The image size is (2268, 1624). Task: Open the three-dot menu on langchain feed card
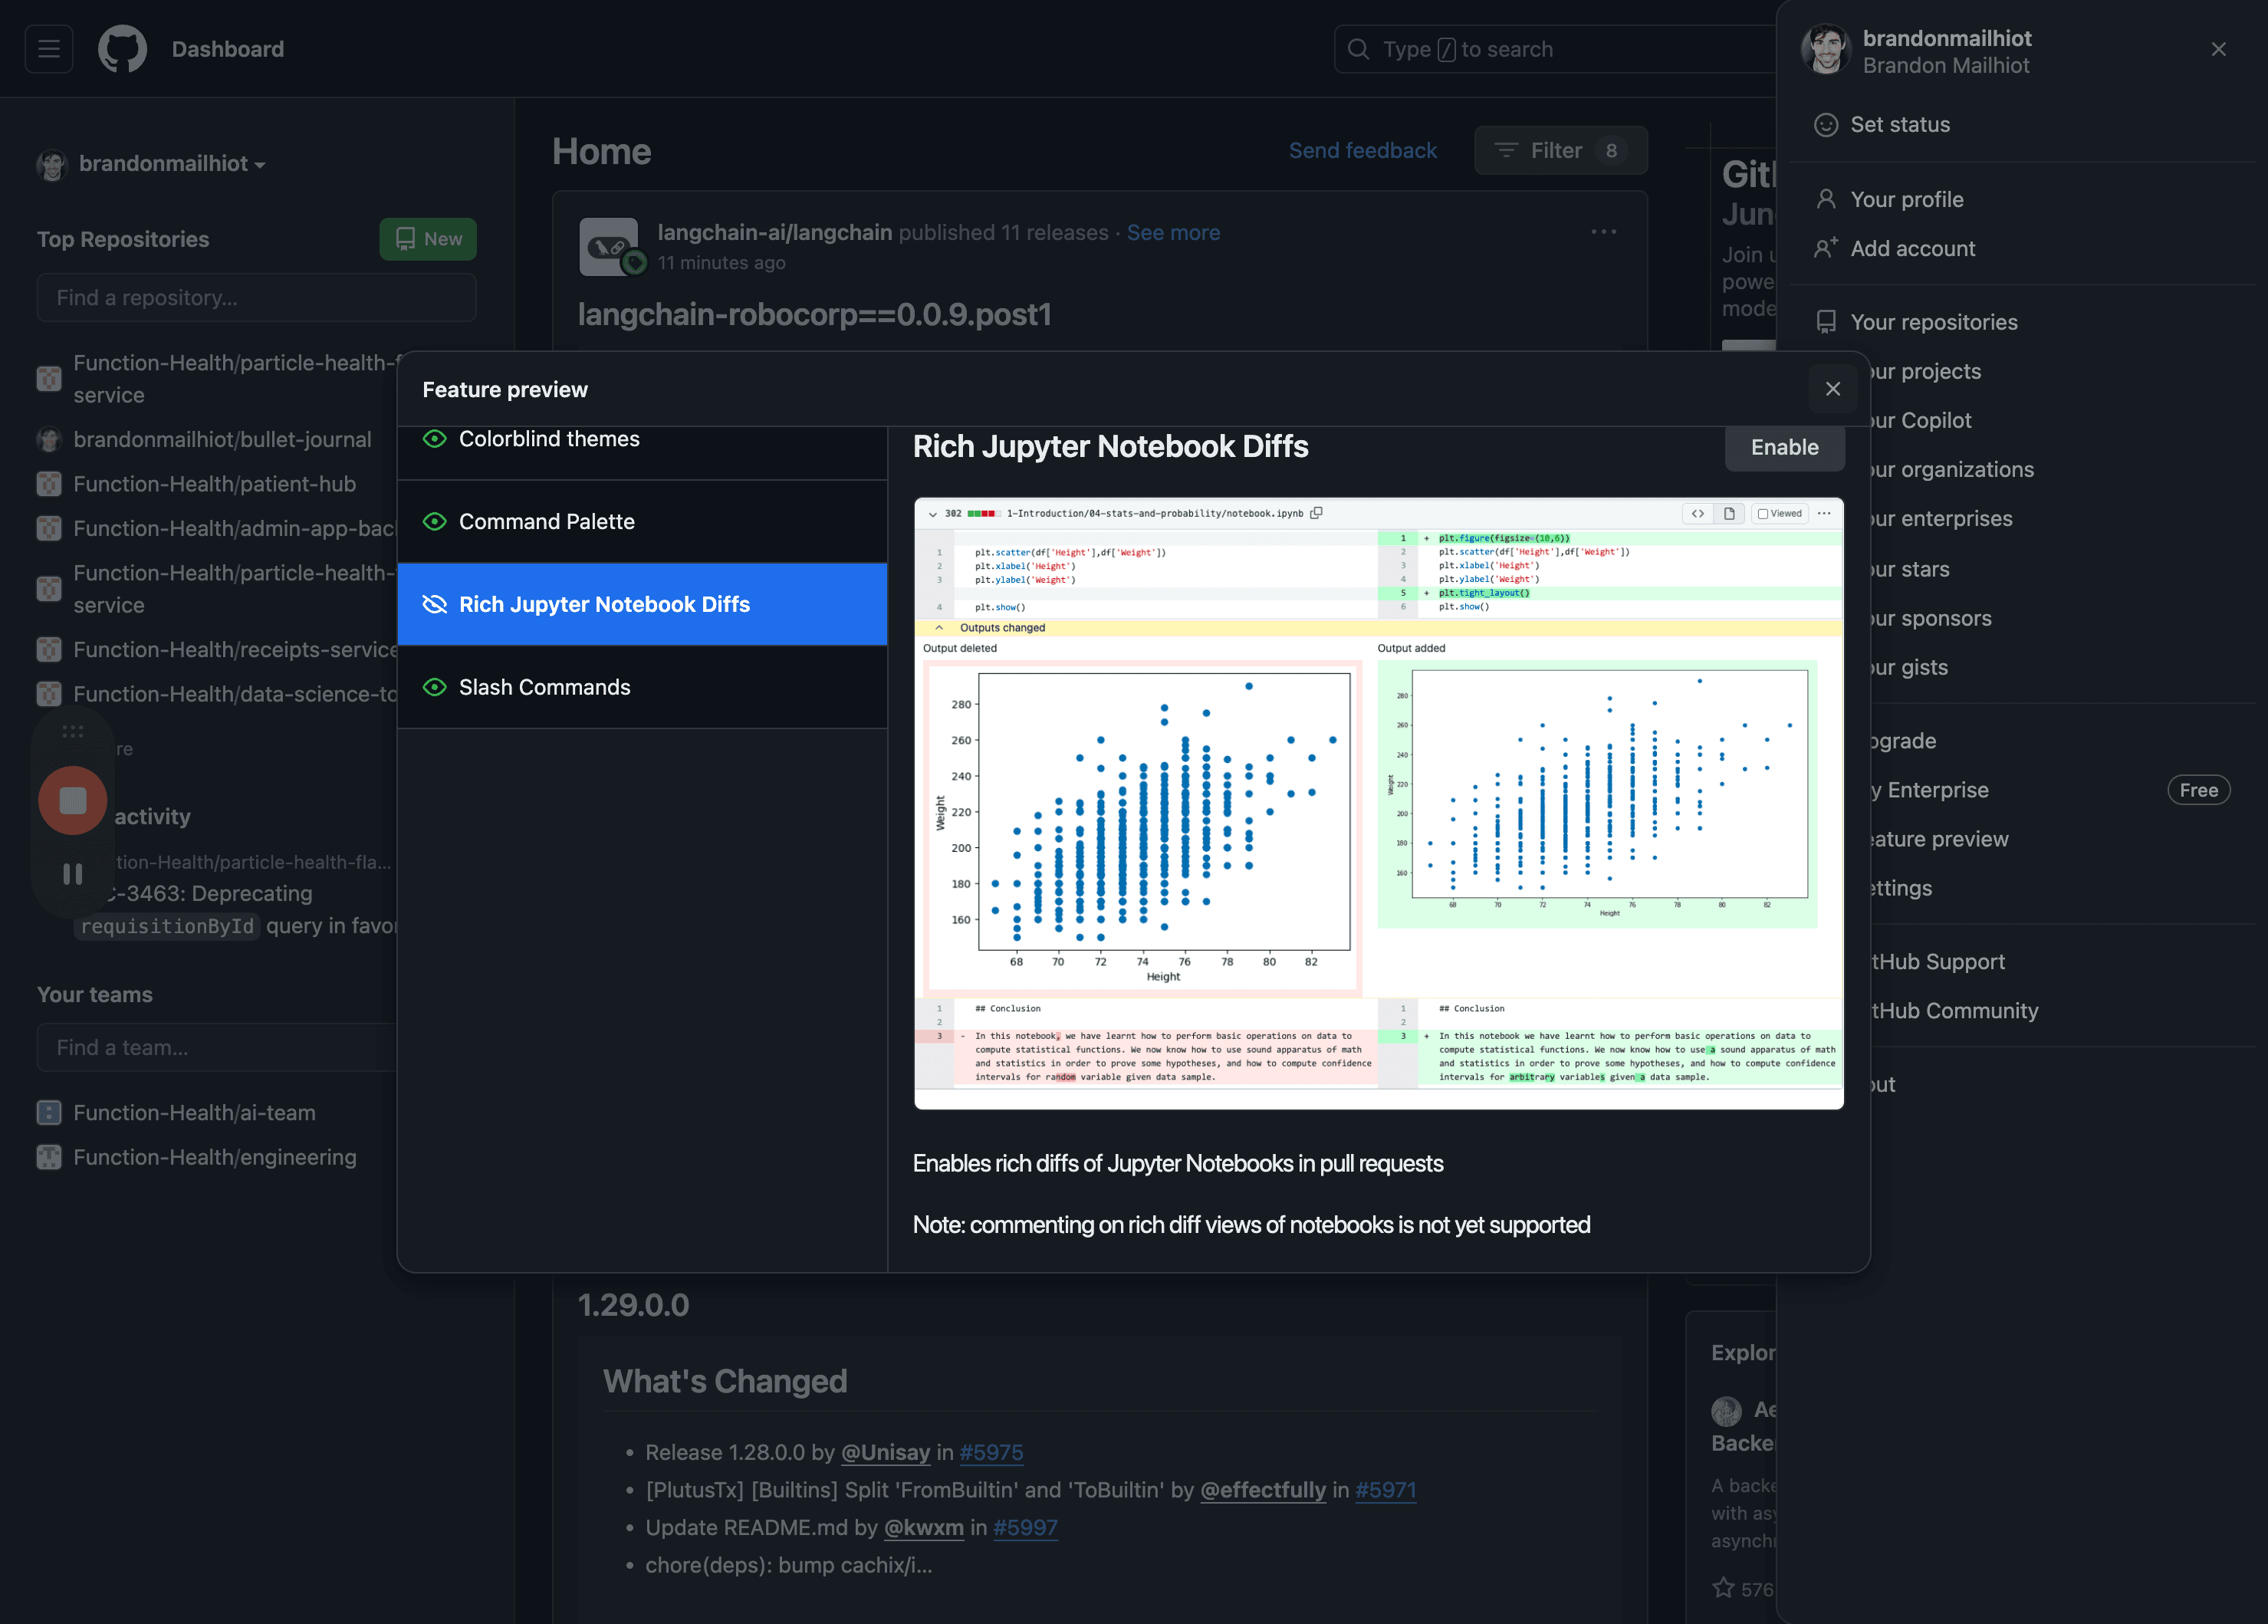pyautogui.click(x=1604, y=232)
